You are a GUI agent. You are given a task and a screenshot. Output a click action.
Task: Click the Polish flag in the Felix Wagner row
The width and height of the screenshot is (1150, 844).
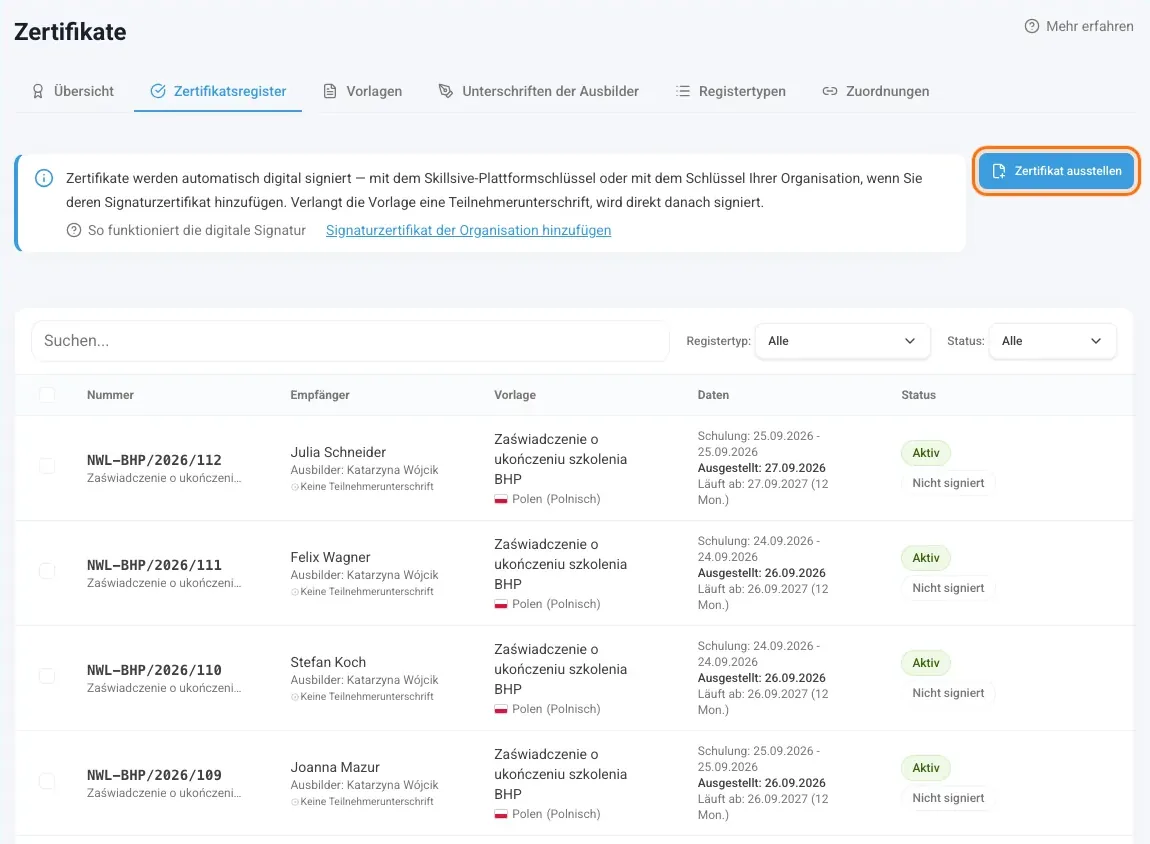[x=501, y=604]
